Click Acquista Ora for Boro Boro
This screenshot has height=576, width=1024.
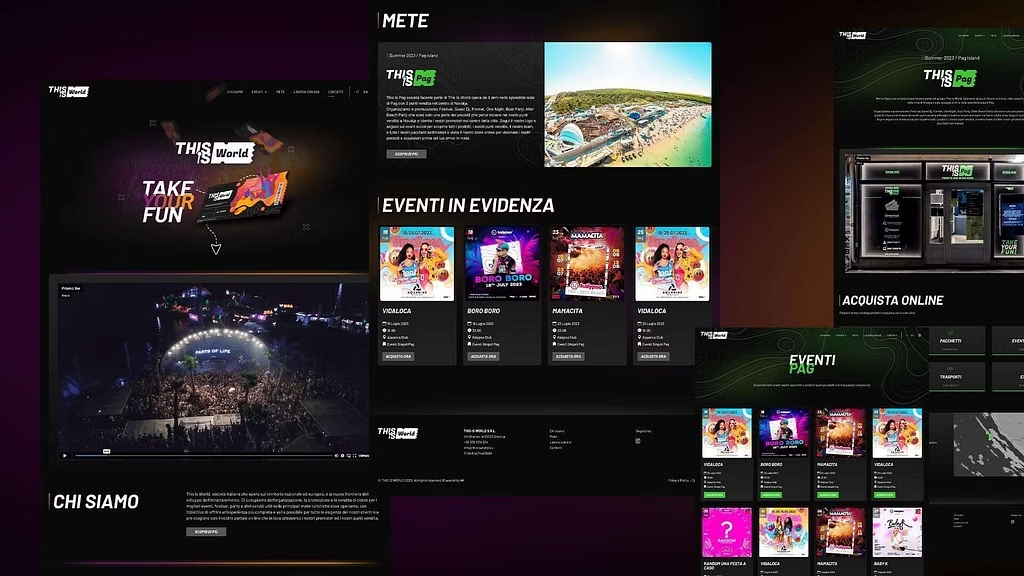pos(485,356)
